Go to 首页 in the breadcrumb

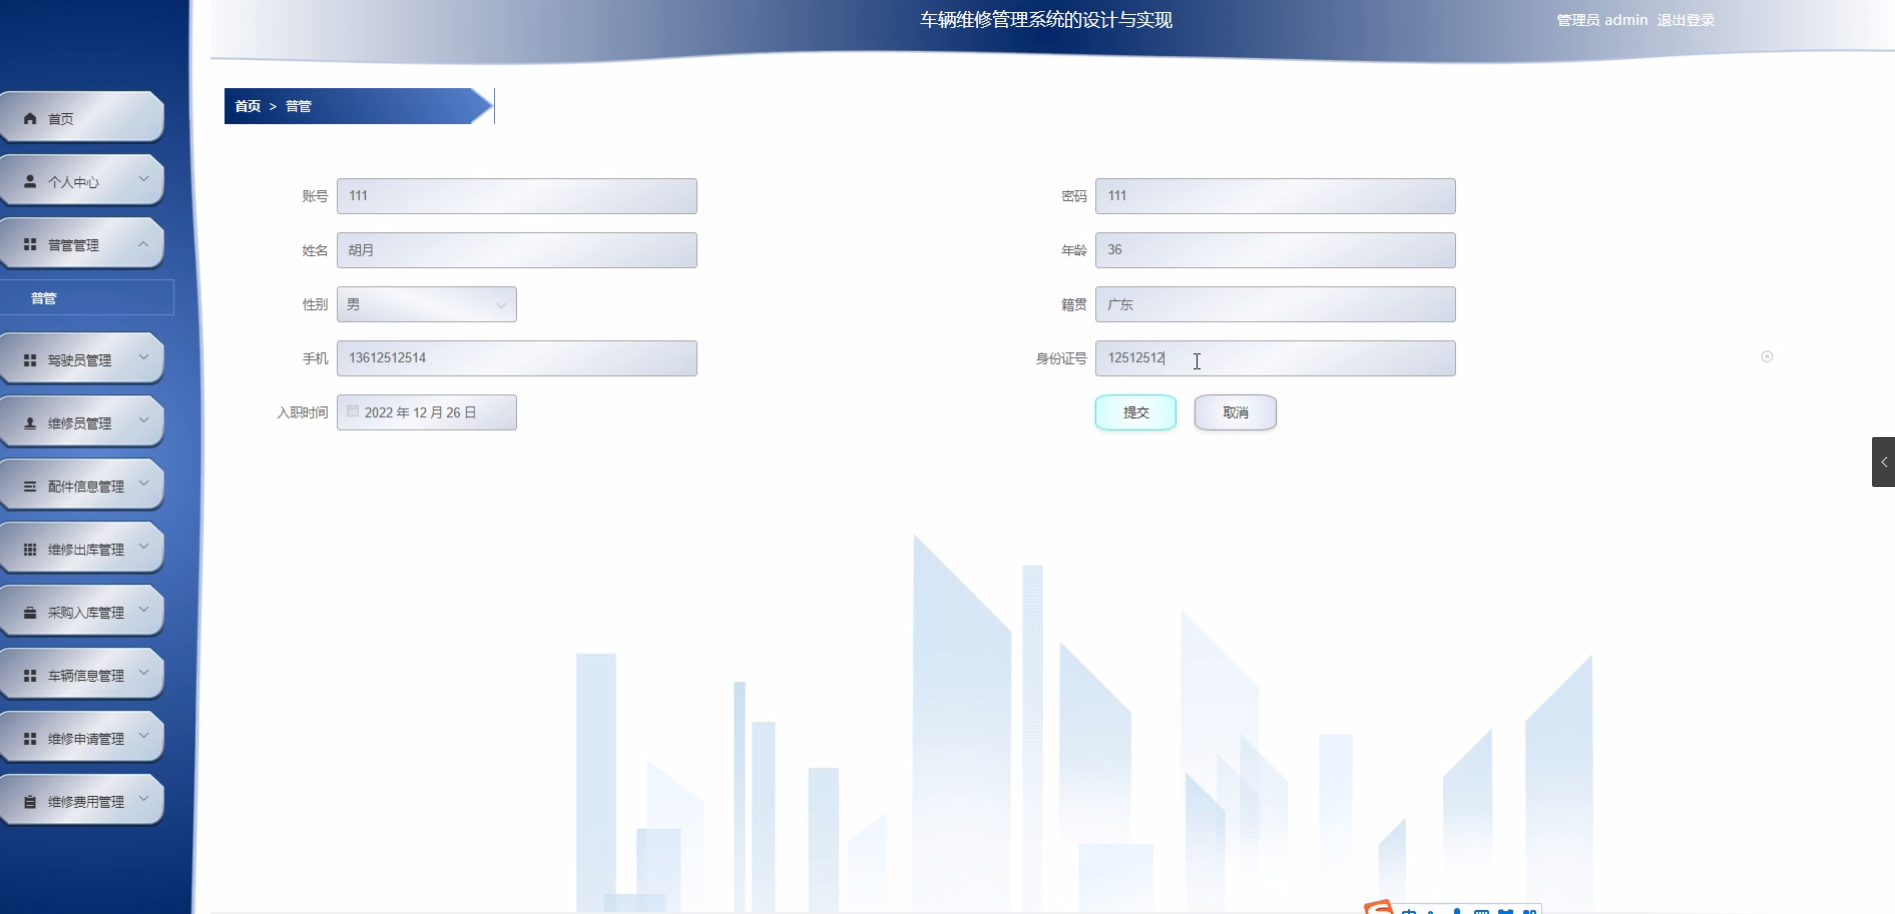248,106
